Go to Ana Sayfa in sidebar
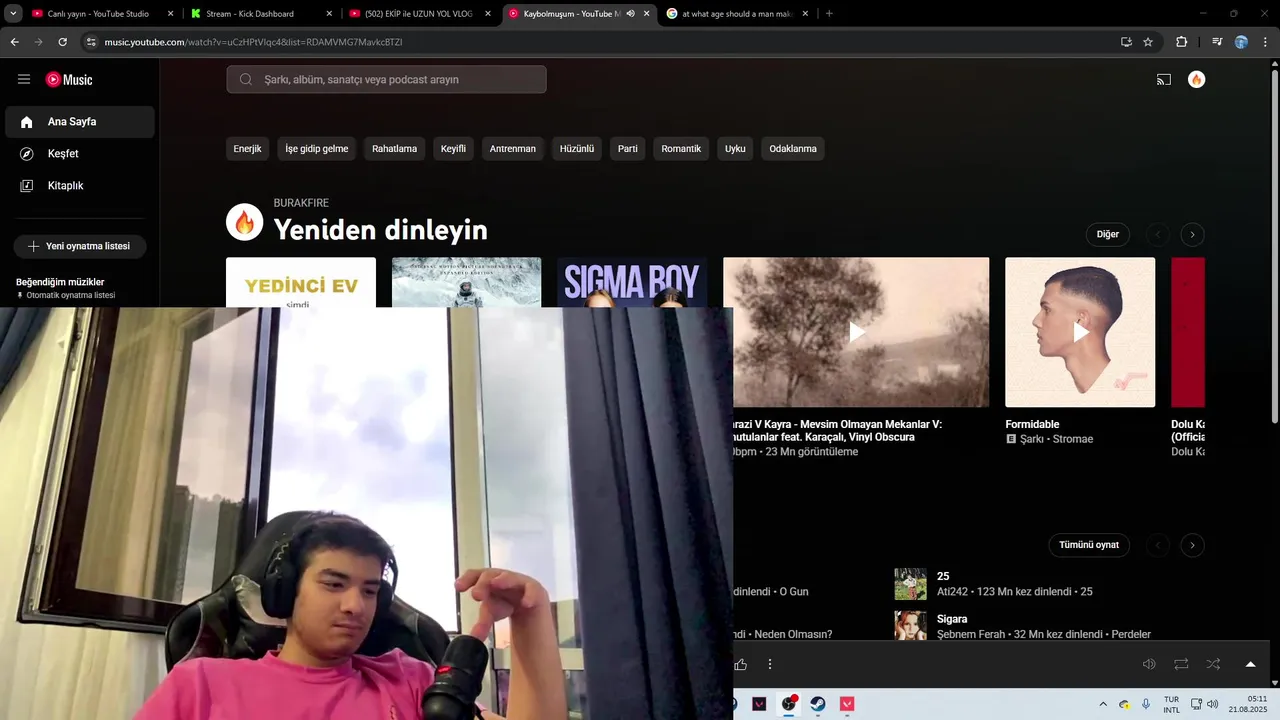1280x720 pixels. point(80,122)
